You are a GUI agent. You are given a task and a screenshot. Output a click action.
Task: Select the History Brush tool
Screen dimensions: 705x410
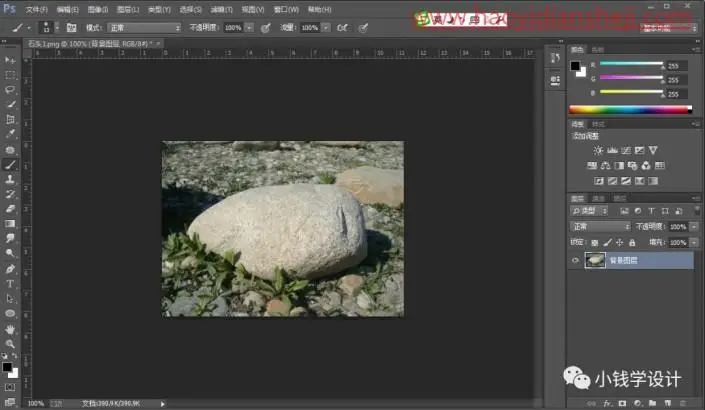[x=10, y=194]
